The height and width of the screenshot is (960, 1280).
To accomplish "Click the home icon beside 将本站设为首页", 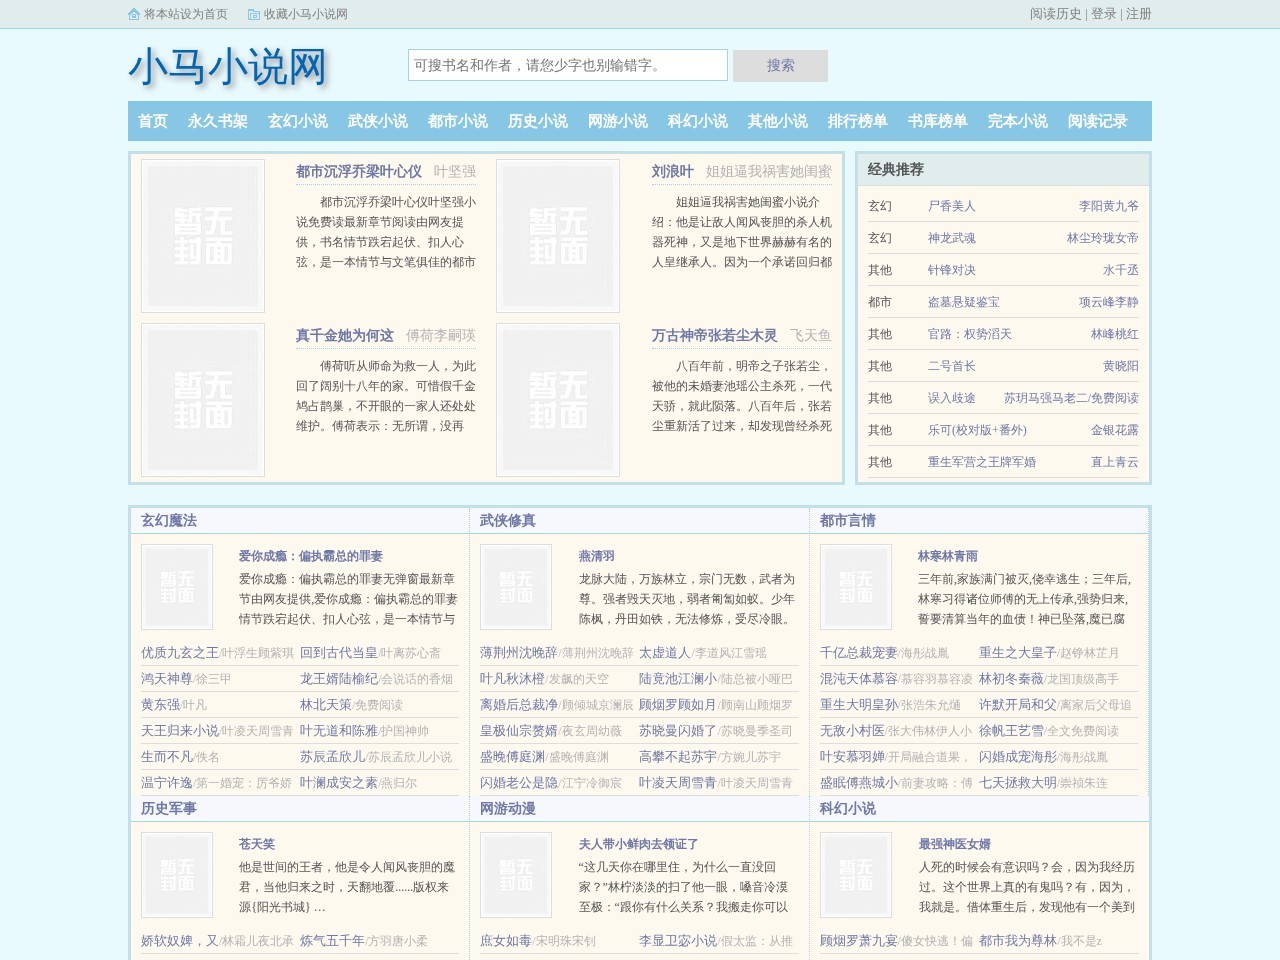I will [x=134, y=15].
